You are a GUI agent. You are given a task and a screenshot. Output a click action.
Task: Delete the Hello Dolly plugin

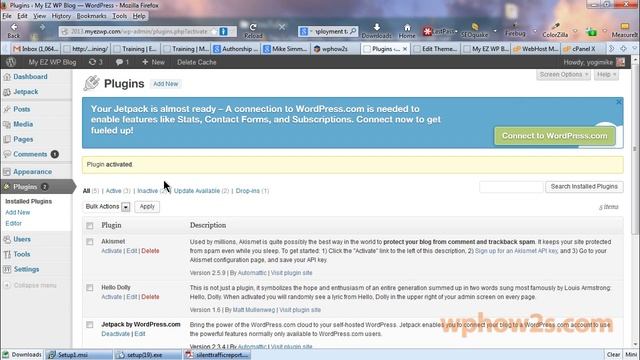(x=150, y=297)
